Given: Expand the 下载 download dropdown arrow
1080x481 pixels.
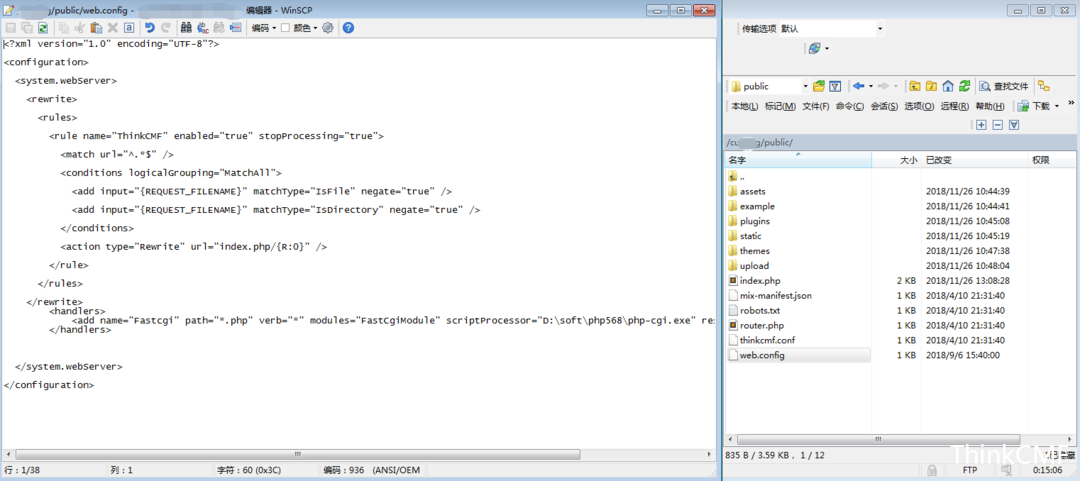Looking at the screenshot, I should coord(1057,106).
